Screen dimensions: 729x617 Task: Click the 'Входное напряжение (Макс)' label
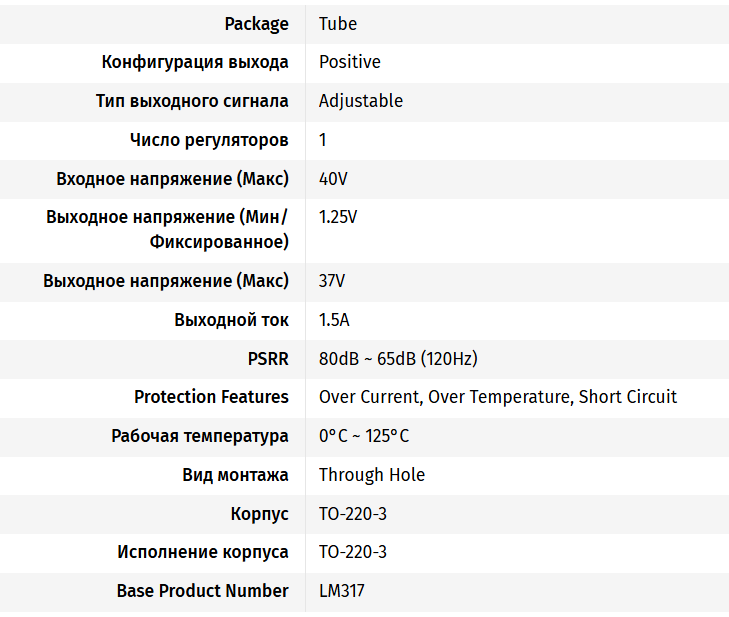tap(172, 179)
